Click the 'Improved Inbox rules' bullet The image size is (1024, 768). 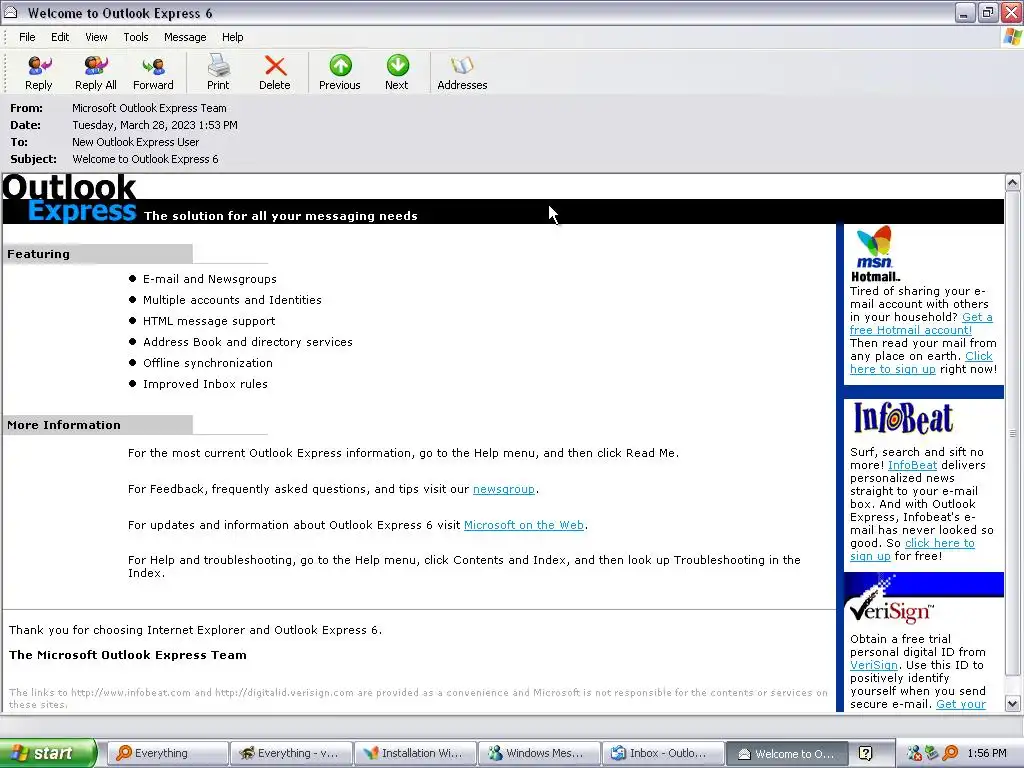205,384
